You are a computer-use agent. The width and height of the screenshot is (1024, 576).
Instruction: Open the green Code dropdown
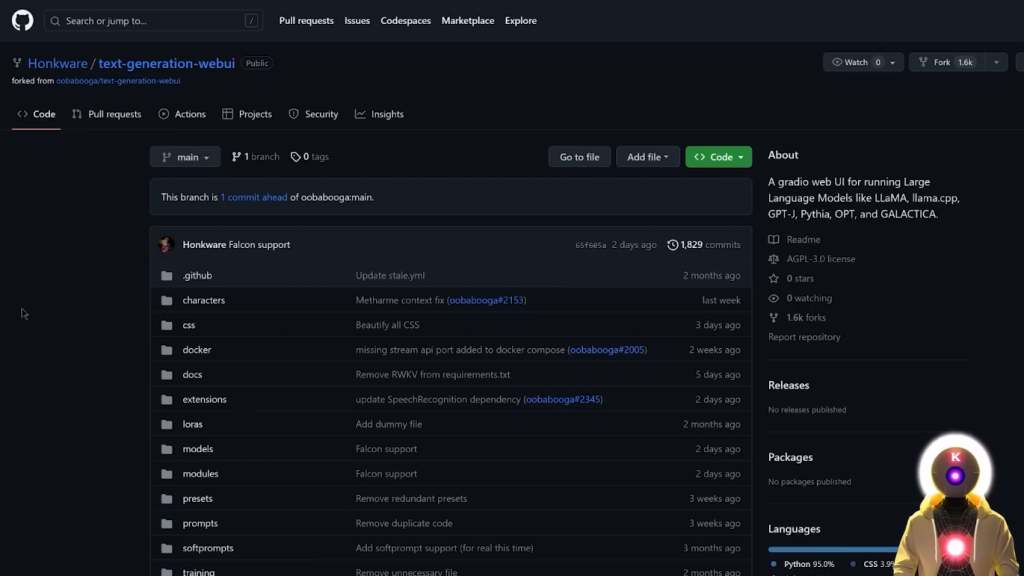718,157
